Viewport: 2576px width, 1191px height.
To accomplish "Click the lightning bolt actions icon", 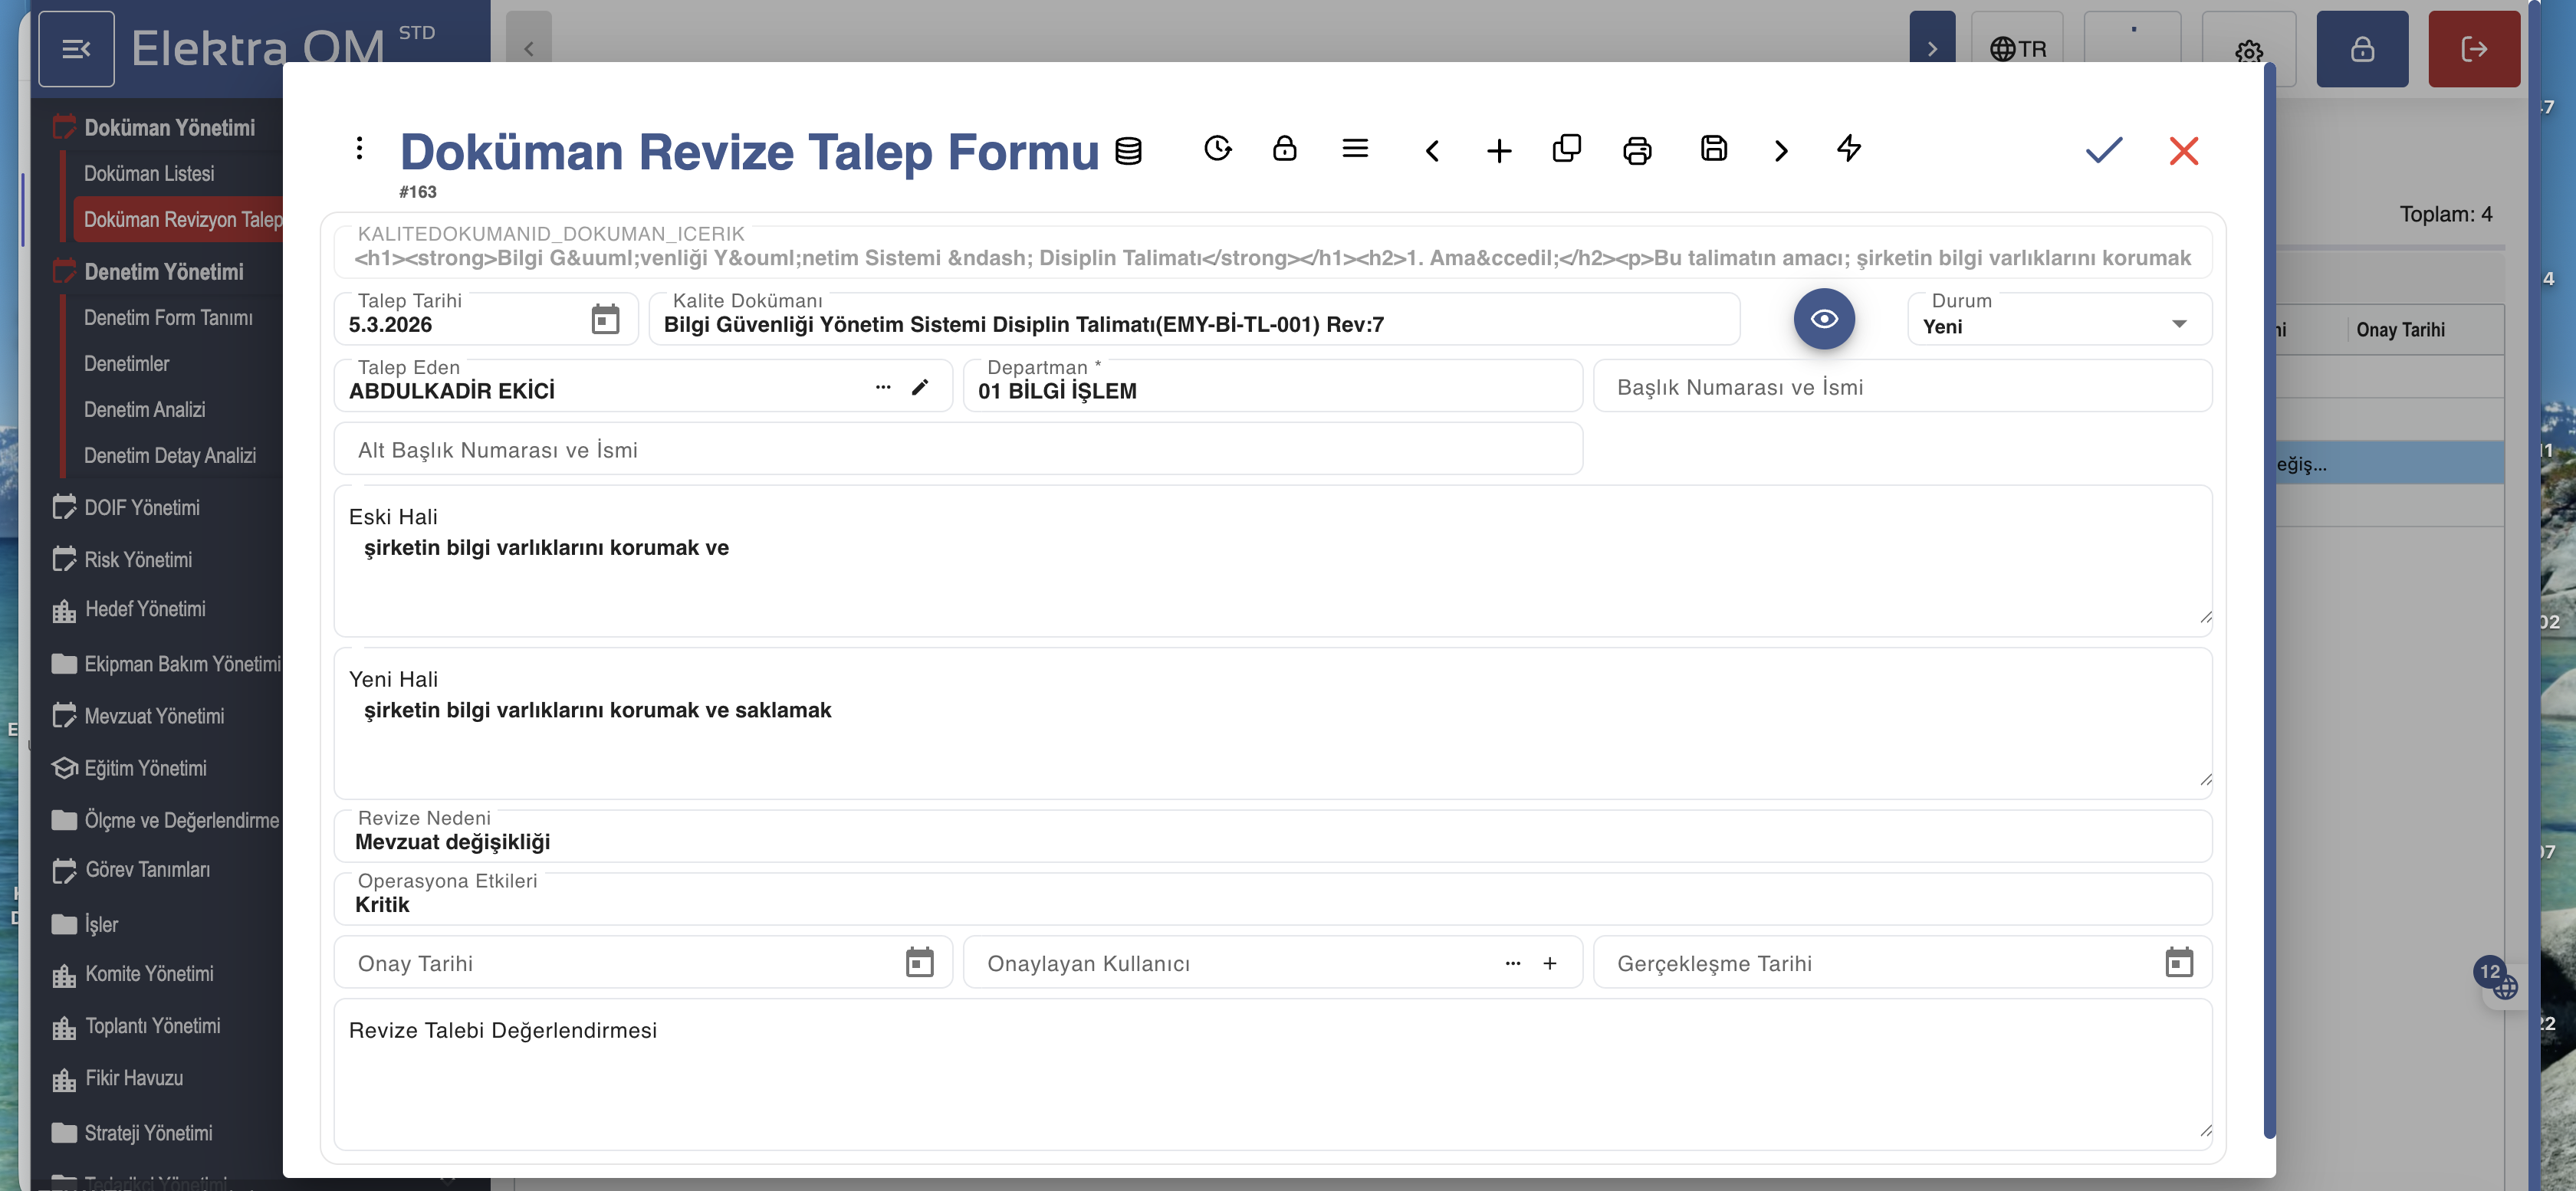I will pyautogui.click(x=1848, y=149).
